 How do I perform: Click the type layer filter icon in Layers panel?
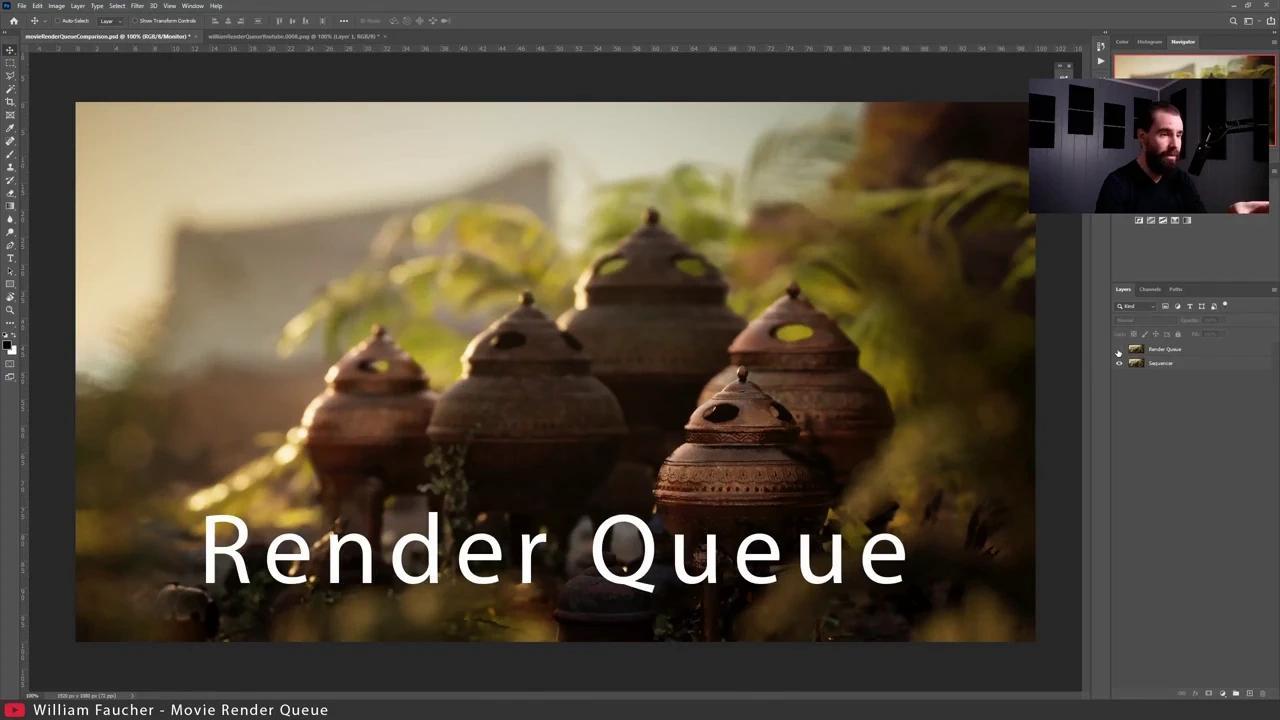[1190, 306]
